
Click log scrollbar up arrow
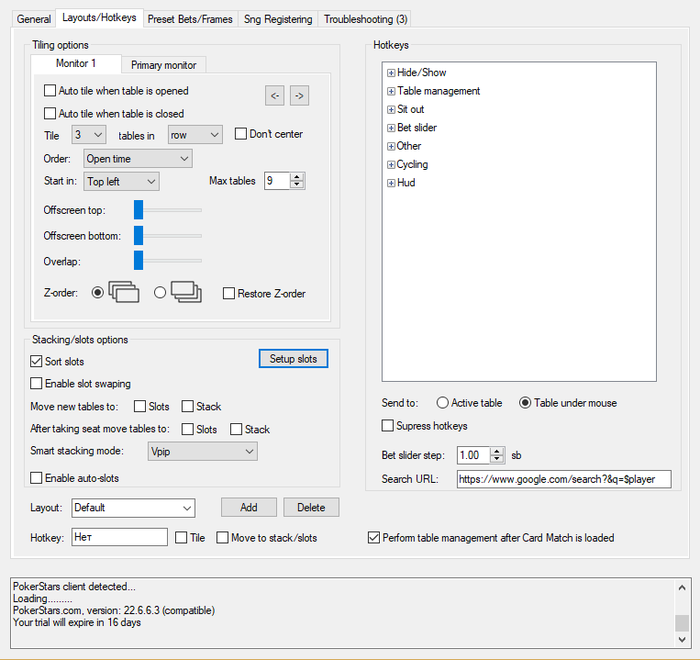pos(682,588)
